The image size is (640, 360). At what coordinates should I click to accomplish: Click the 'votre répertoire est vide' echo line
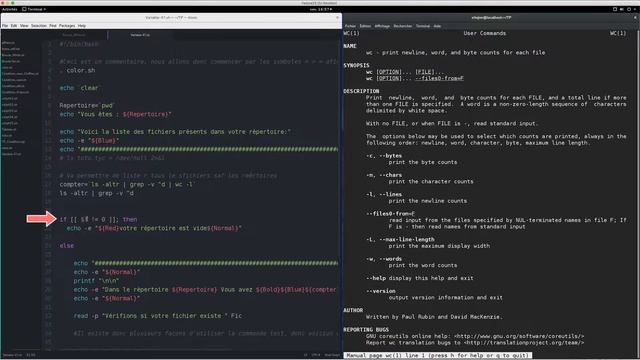(x=154, y=229)
